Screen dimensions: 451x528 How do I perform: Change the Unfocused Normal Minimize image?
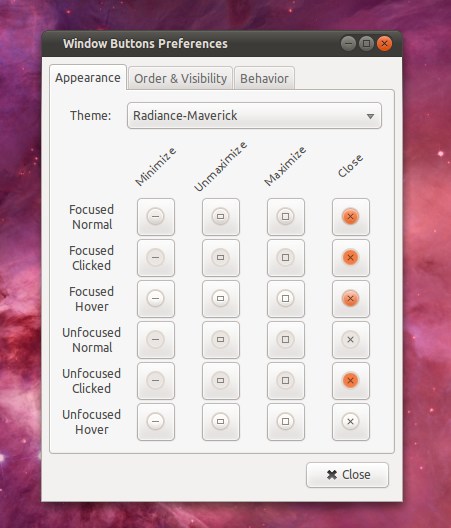click(x=156, y=340)
